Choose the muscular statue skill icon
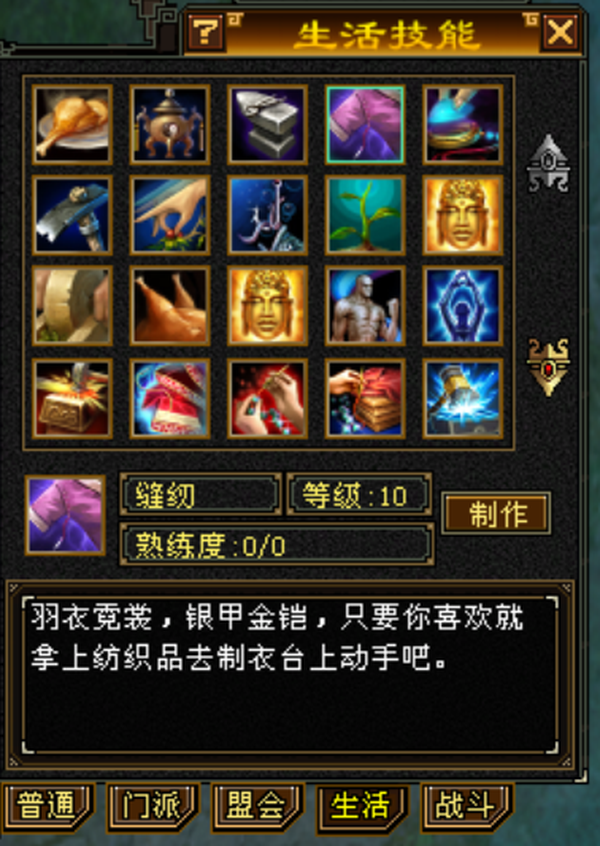The height and width of the screenshot is (846, 600). click(365, 306)
